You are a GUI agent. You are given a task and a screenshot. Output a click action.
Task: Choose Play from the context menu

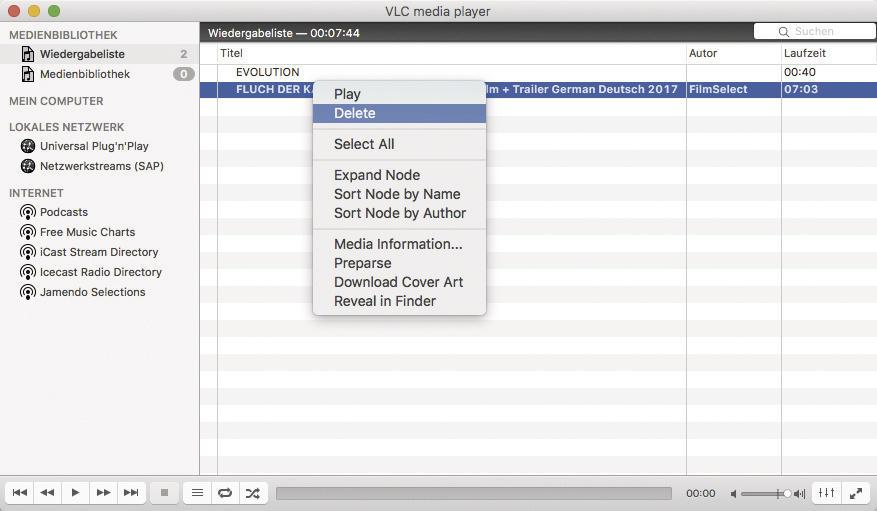[399, 94]
